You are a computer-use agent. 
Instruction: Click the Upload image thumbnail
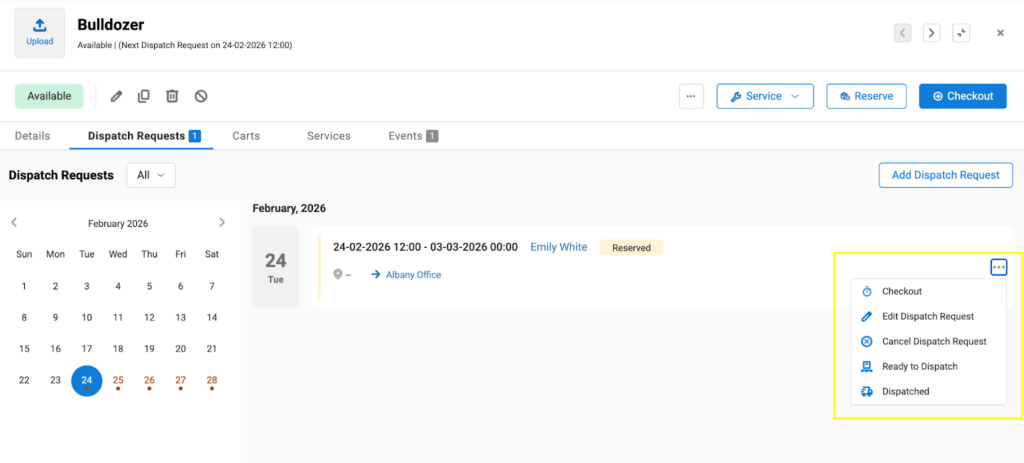40,32
